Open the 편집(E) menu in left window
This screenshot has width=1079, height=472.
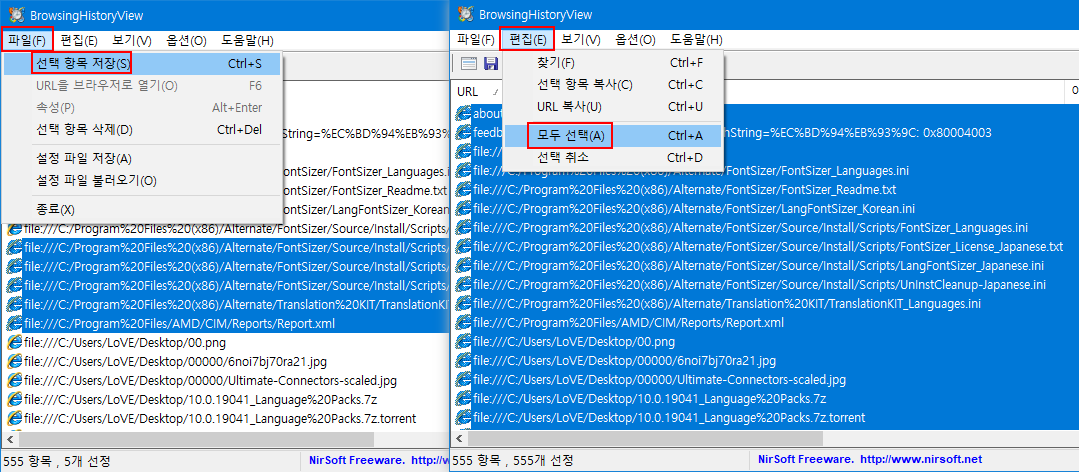pos(79,40)
